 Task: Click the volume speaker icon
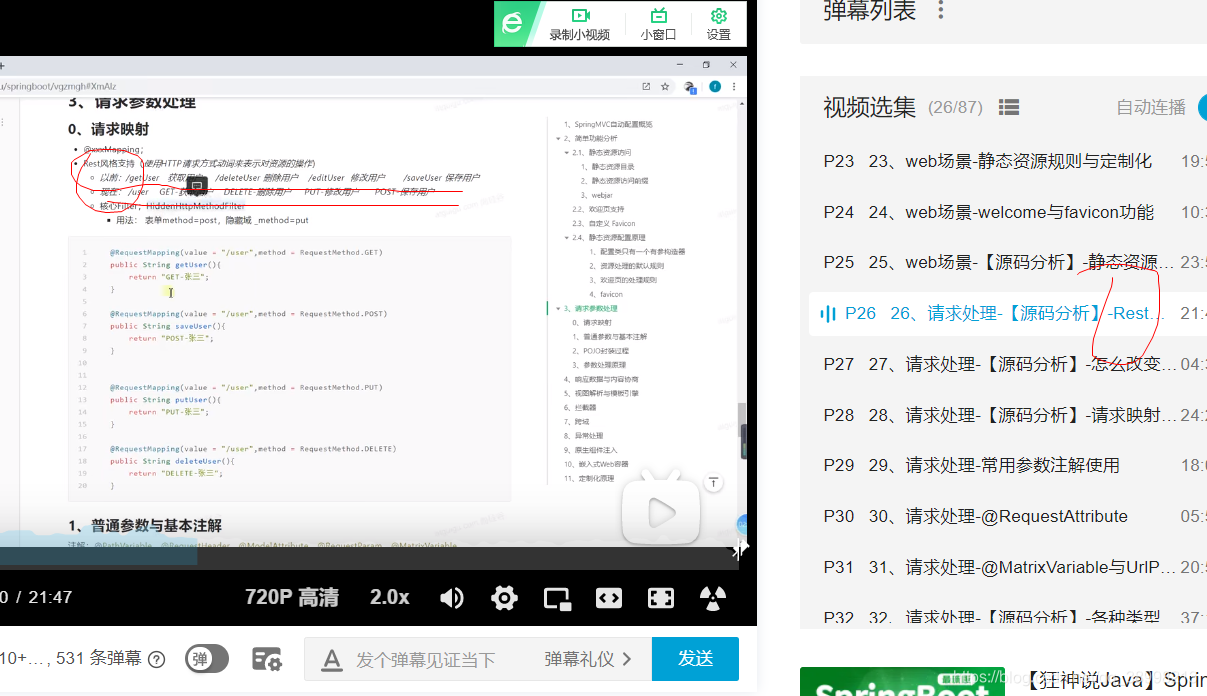point(452,598)
